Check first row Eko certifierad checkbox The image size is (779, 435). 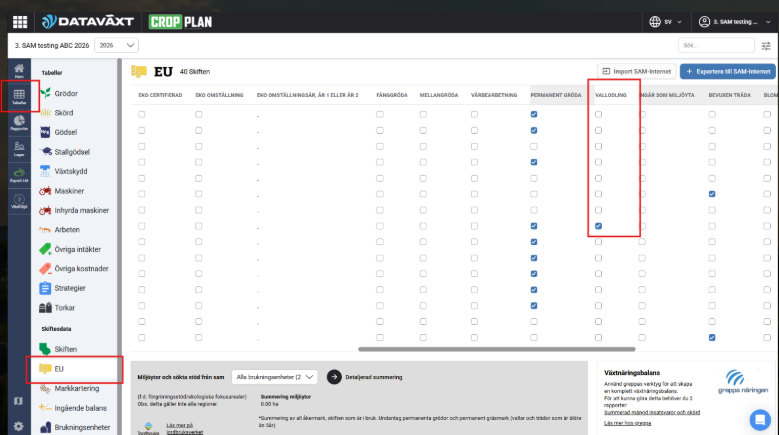pos(142,115)
